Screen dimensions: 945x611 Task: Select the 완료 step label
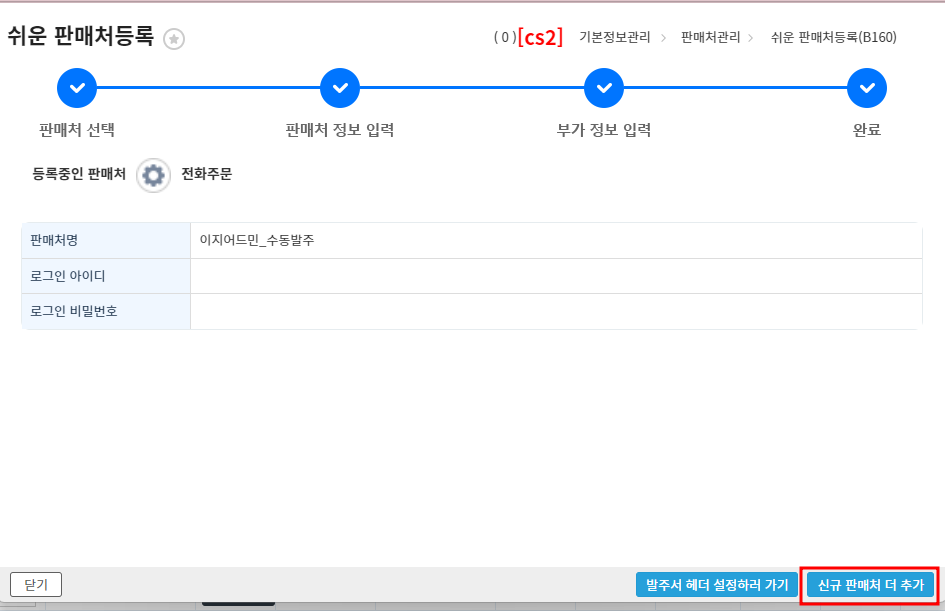(x=867, y=130)
